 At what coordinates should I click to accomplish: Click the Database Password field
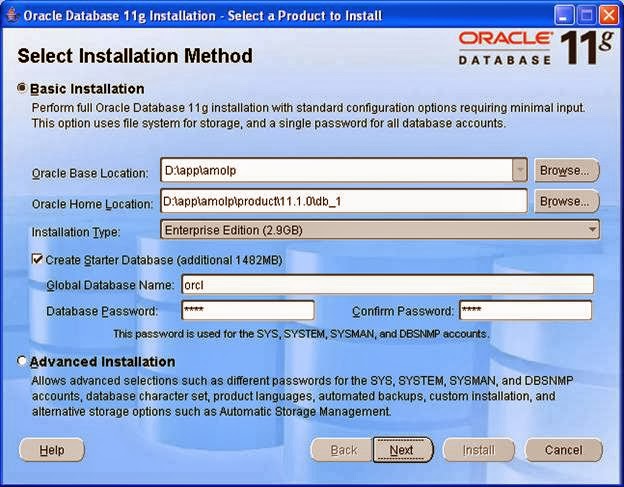tap(248, 310)
